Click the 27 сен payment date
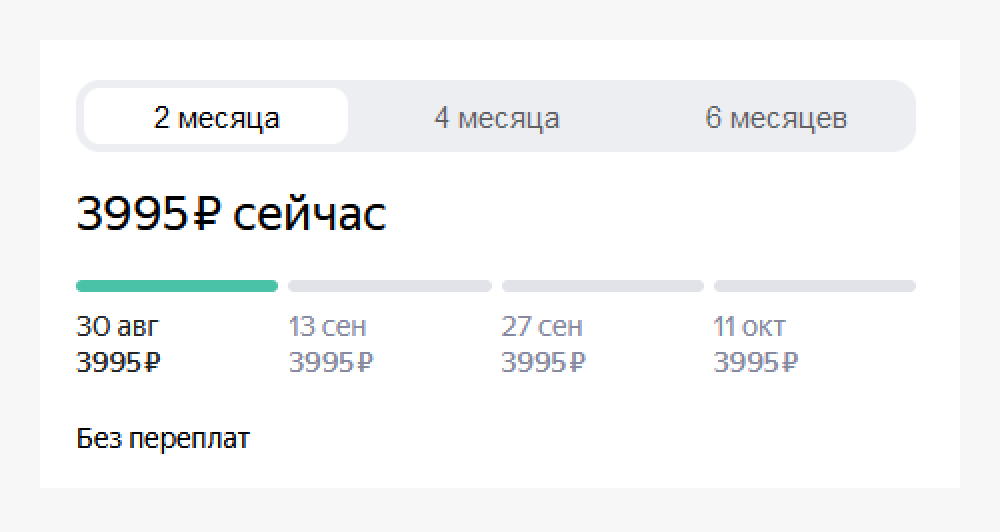This screenshot has width=1000, height=532. click(541, 327)
